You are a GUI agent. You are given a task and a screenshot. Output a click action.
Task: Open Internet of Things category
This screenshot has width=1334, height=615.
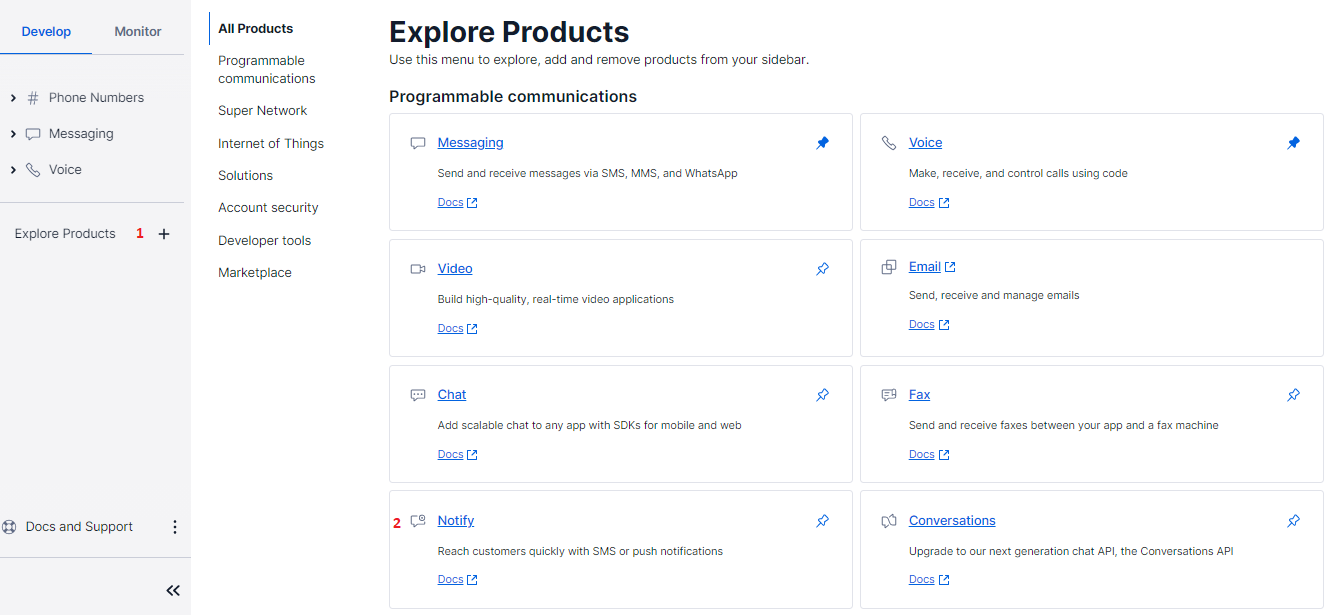pos(271,144)
